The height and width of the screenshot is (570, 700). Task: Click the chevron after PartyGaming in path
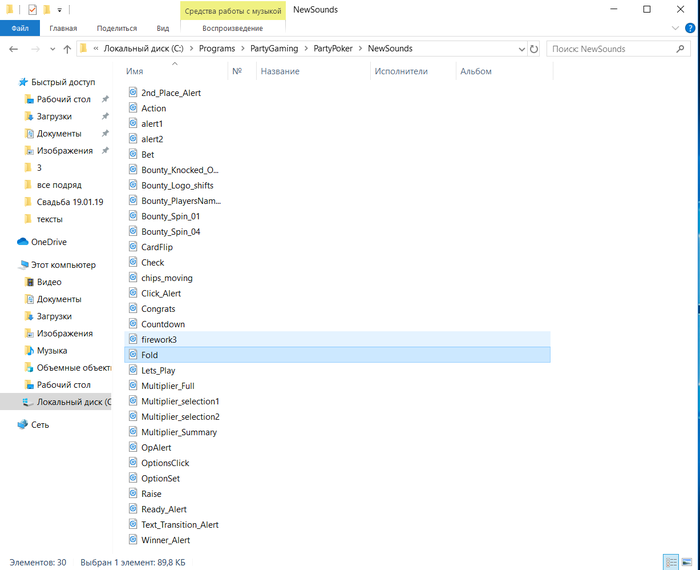tap(306, 49)
